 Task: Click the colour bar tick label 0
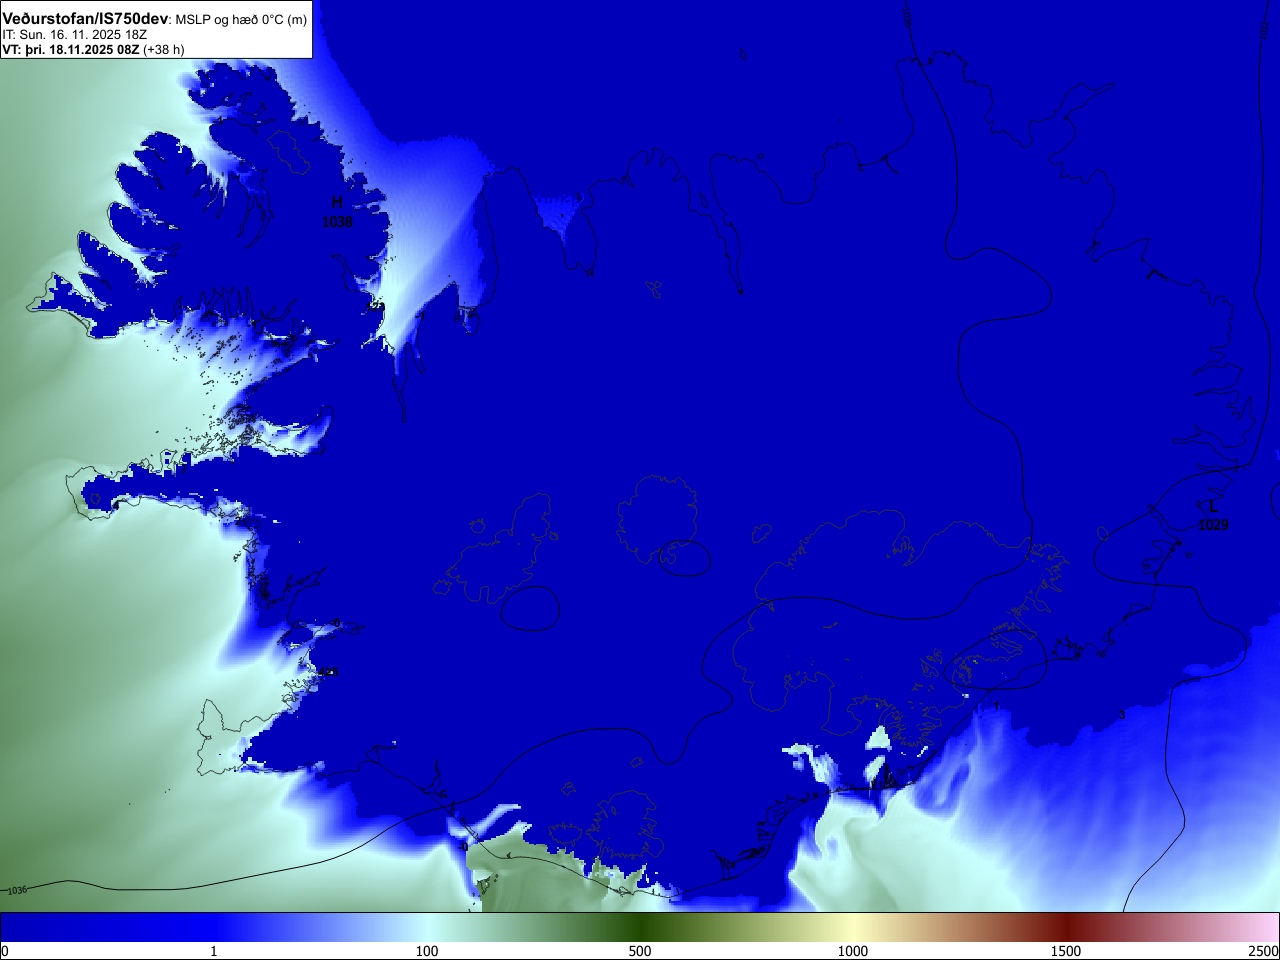click(x=5, y=951)
